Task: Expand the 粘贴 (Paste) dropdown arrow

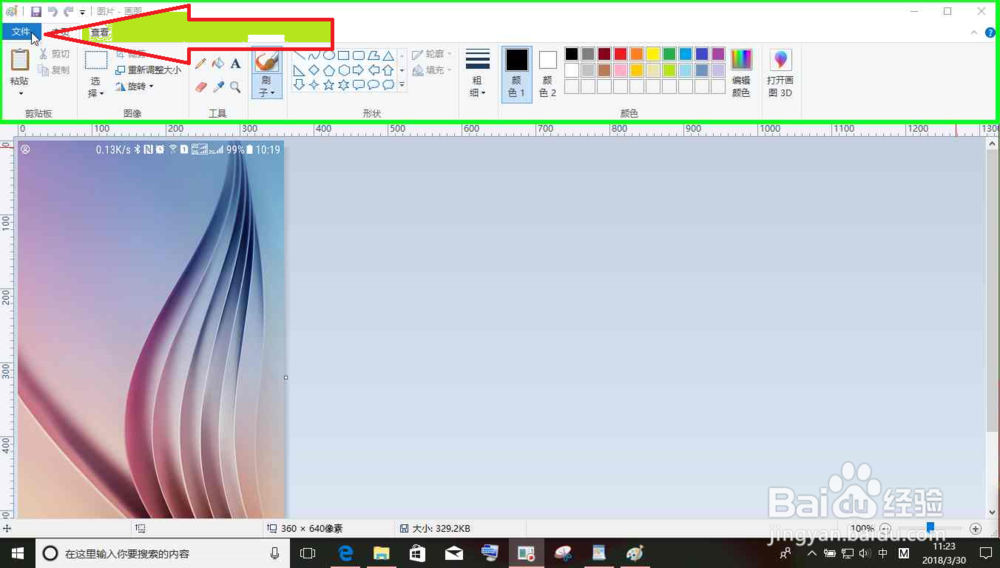Action: click(x=20, y=93)
